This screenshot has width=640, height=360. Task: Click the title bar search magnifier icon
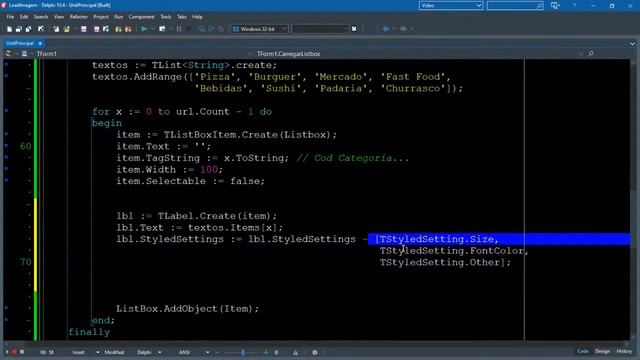[x=540, y=6]
